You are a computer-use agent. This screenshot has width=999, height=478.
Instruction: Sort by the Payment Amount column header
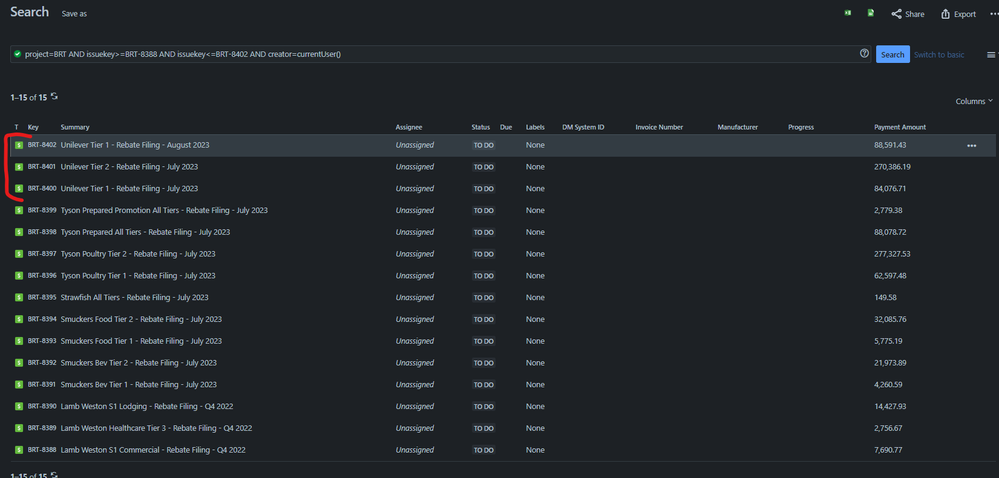coord(900,127)
